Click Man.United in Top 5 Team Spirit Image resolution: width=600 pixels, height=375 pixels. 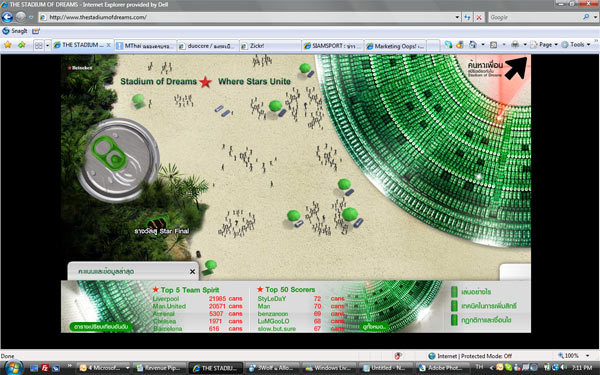pos(169,306)
